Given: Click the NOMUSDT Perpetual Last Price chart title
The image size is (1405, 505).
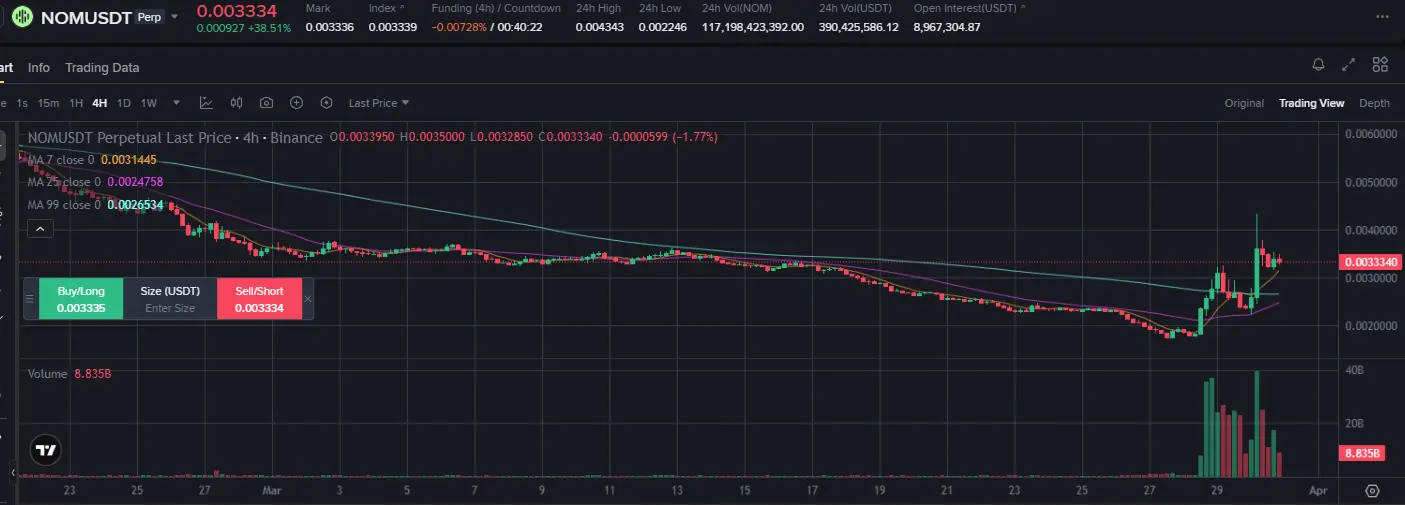Looking at the screenshot, I should [x=175, y=137].
